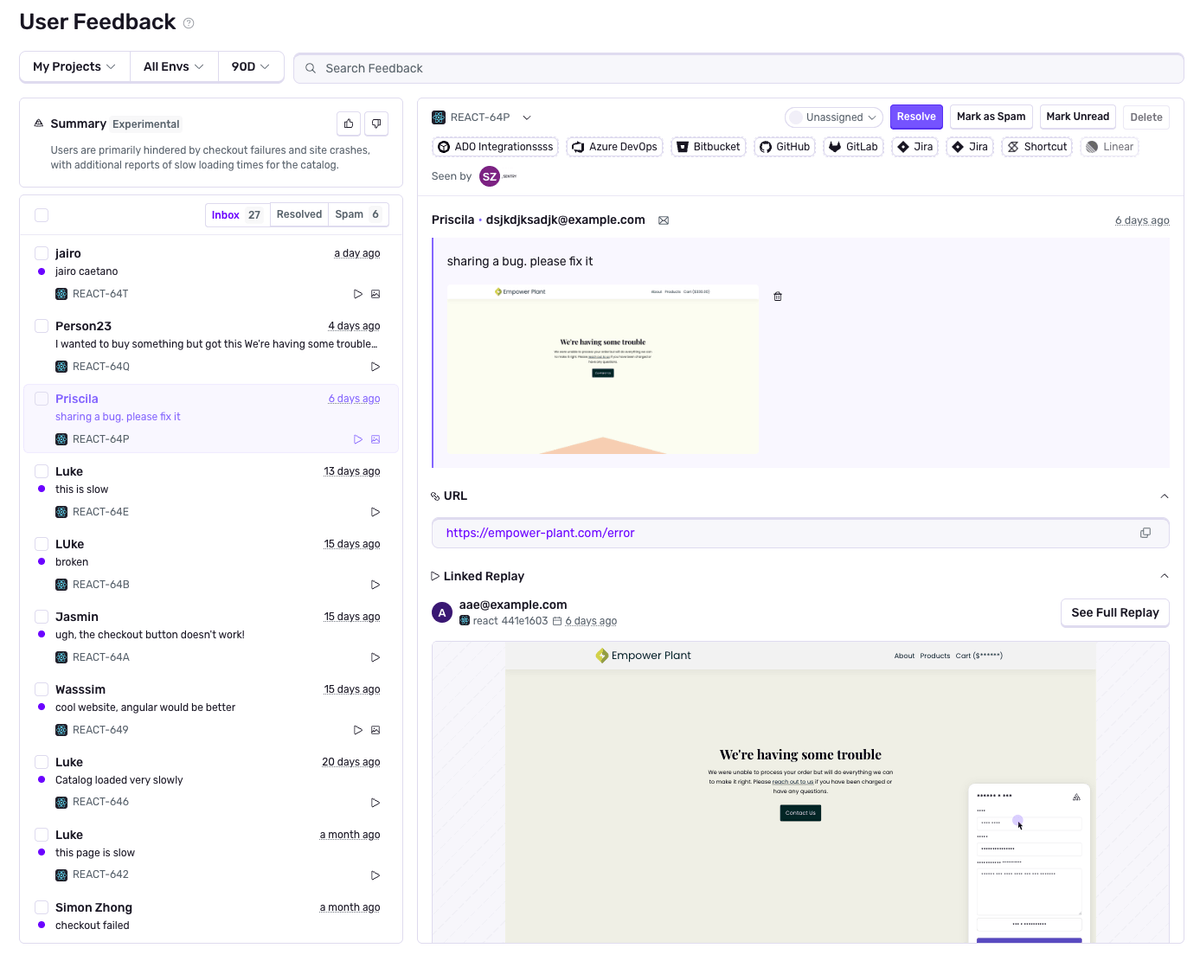Collapse the Linked Replay section

point(1163,576)
